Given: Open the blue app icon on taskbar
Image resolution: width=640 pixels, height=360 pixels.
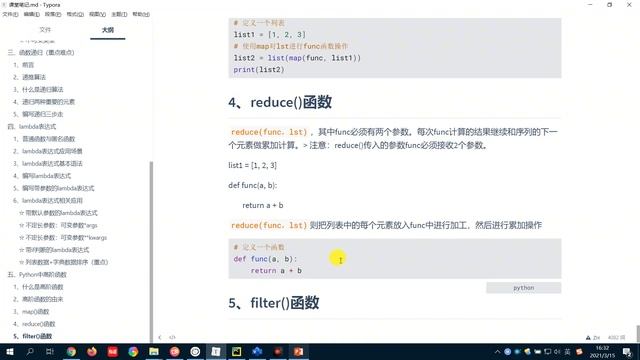Looking at the screenshot, I should pos(257,351).
